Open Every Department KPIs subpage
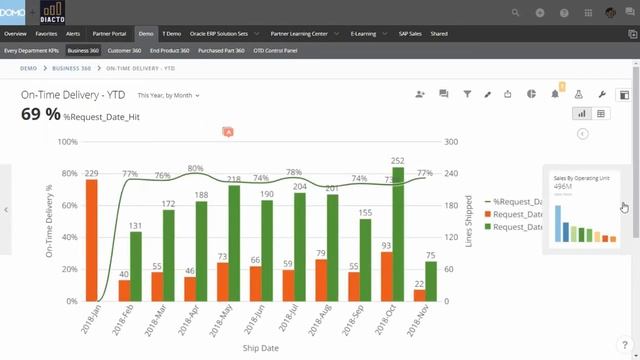The width and height of the screenshot is (640, 360). tap(31, 51)
